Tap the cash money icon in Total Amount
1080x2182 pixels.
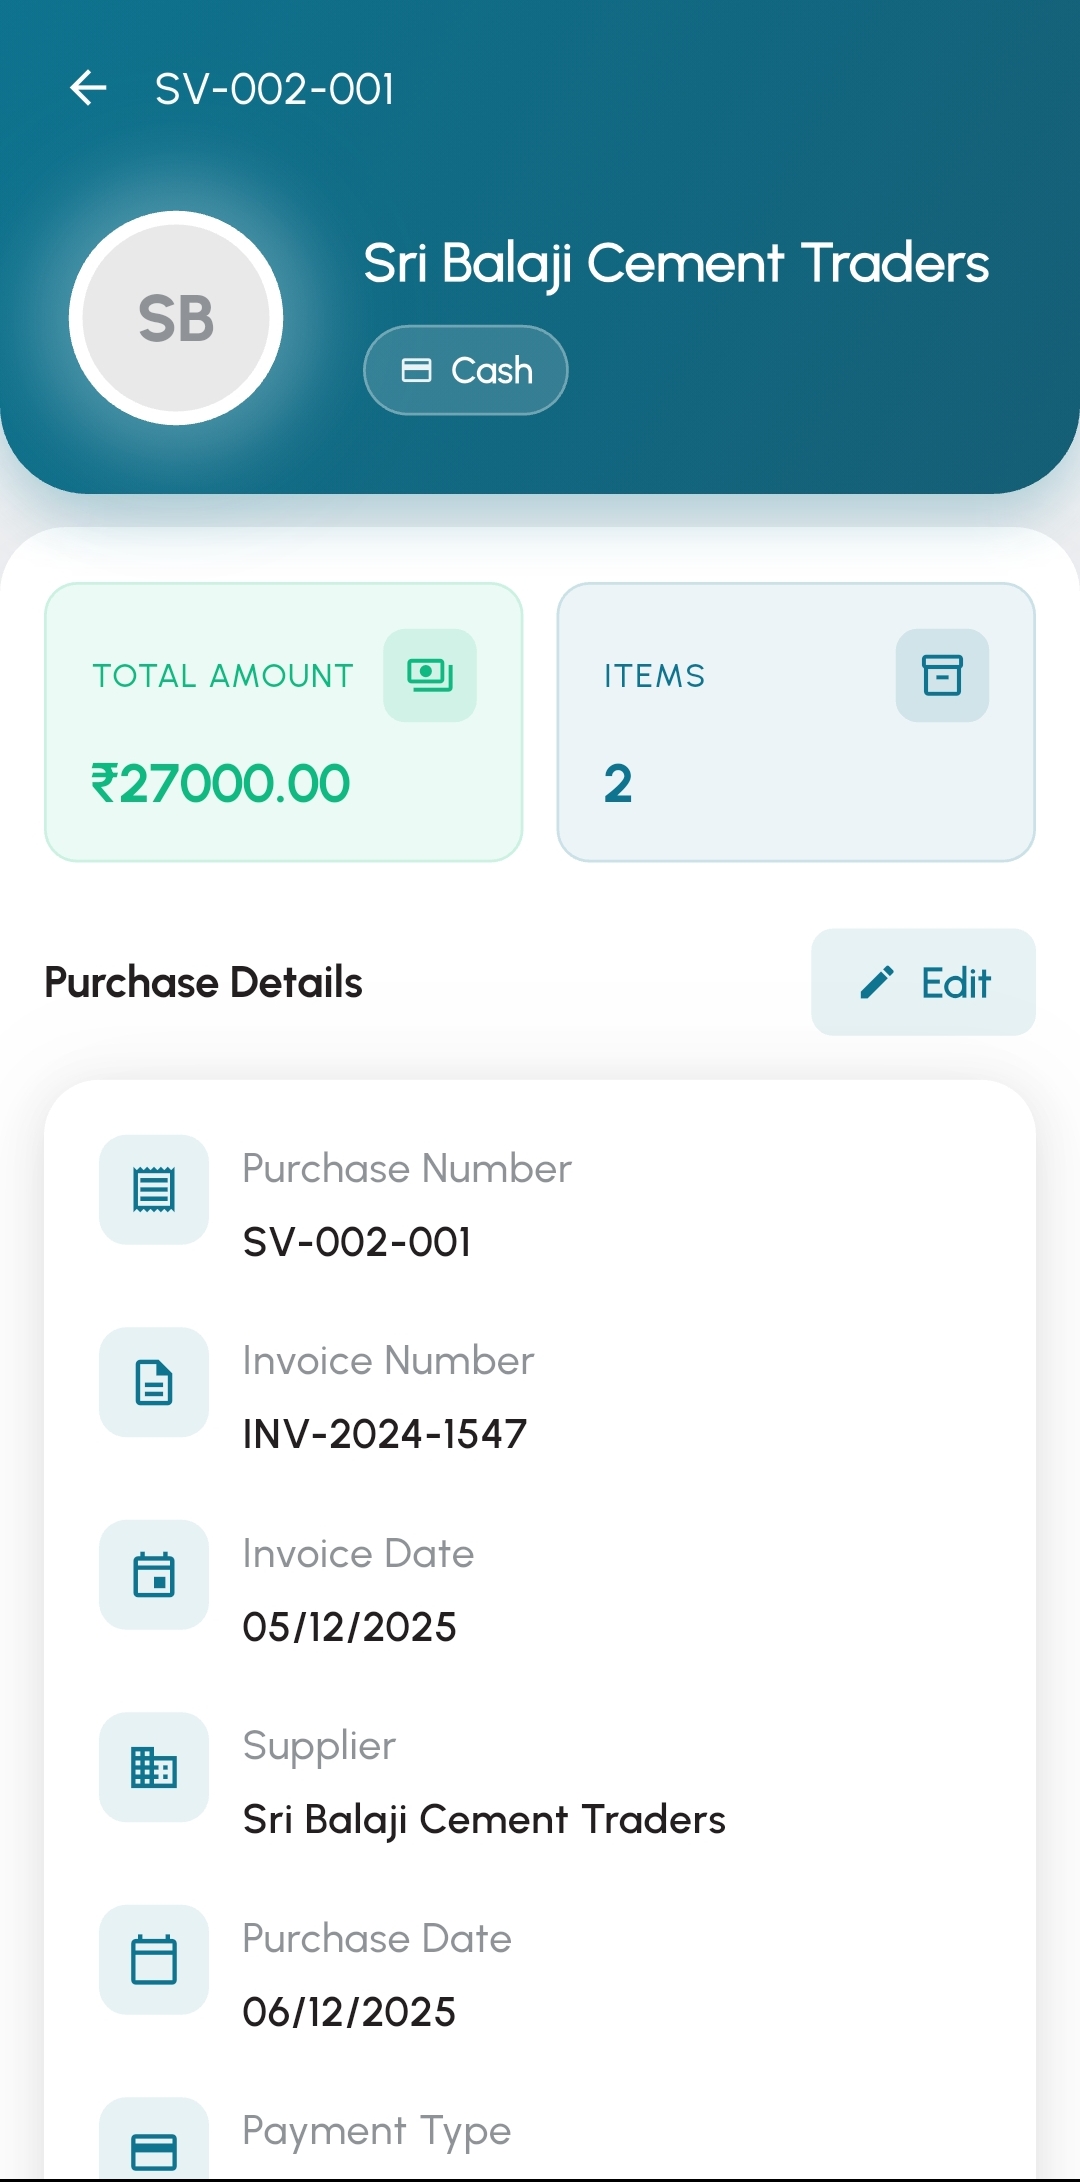pos(430,675)
